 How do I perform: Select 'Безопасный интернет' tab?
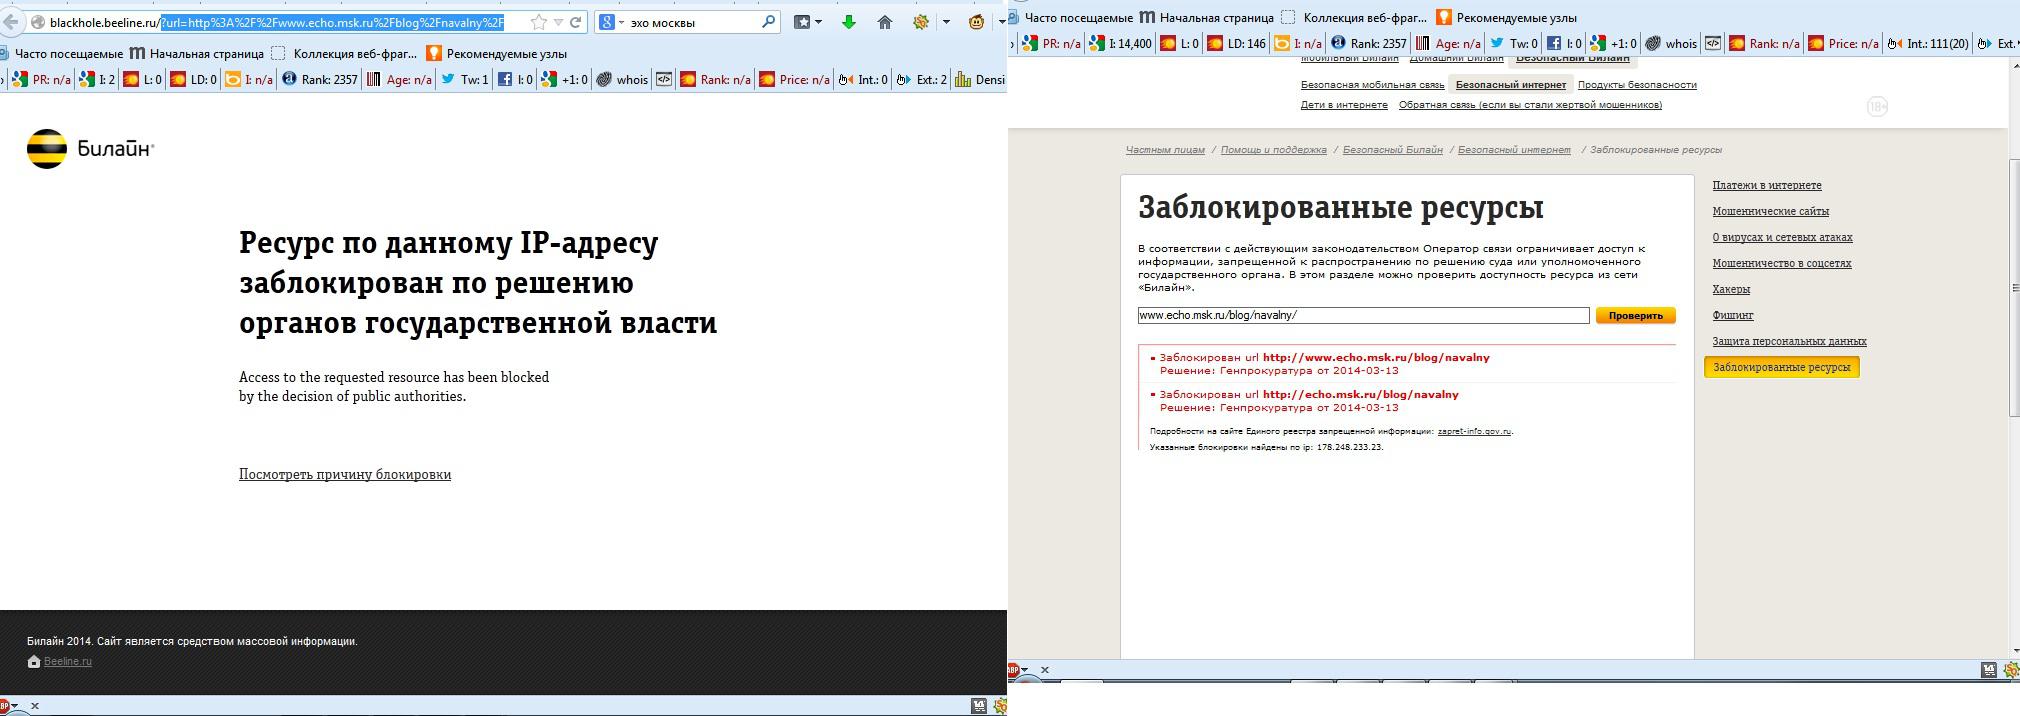1511,85
